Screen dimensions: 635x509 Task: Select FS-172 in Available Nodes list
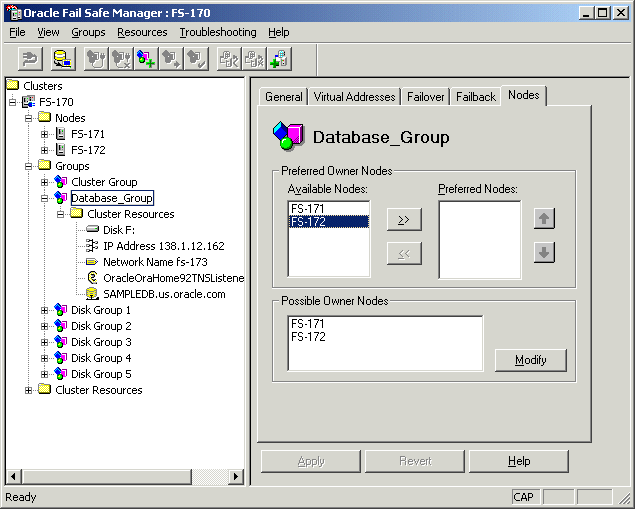pos(328,221)
